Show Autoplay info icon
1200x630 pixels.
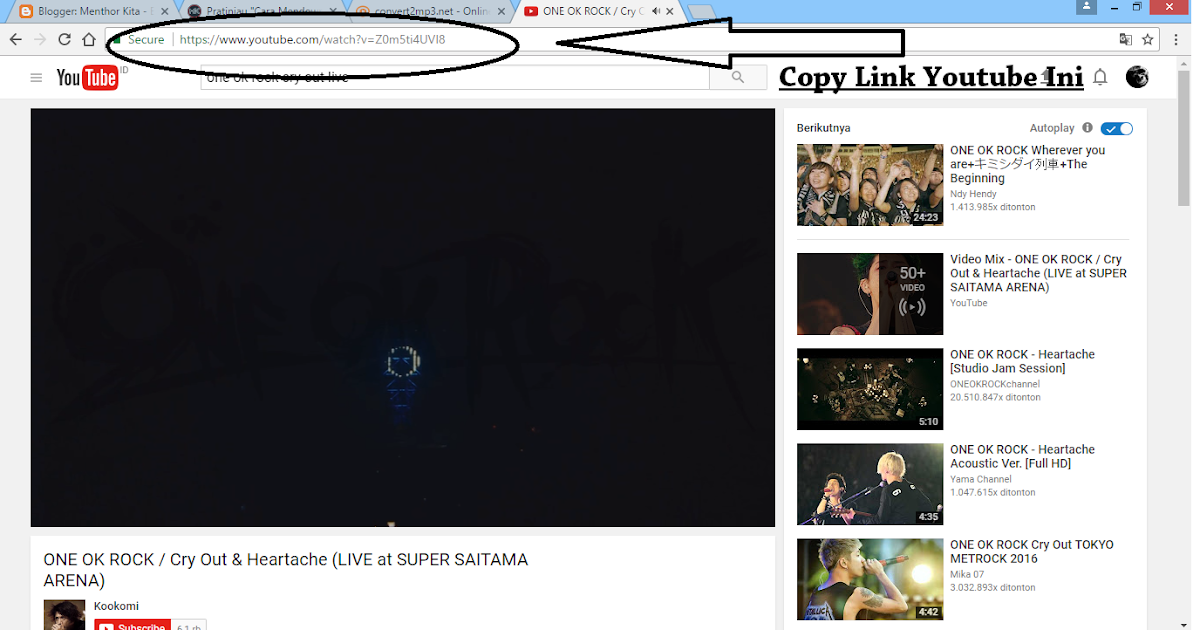[x=1088, y=128]
